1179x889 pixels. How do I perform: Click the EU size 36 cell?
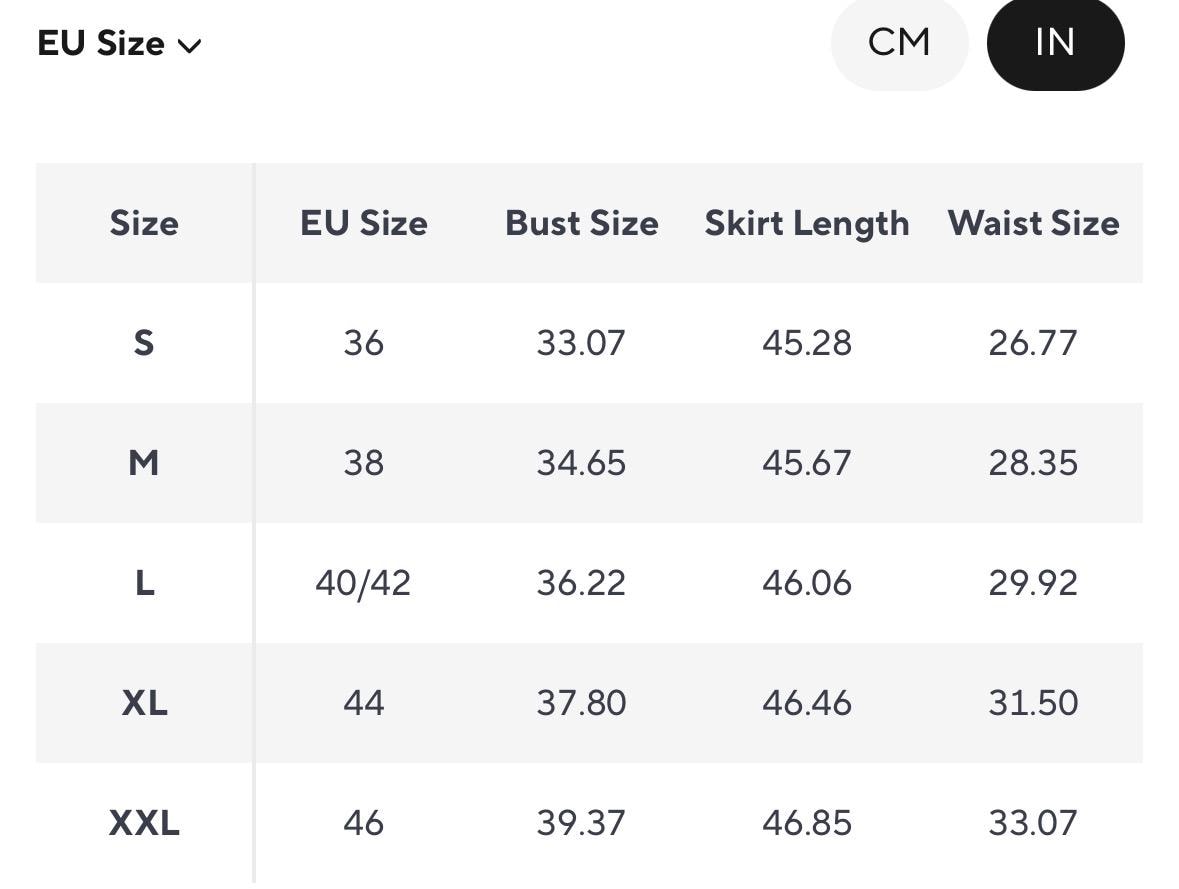point(363,343)
